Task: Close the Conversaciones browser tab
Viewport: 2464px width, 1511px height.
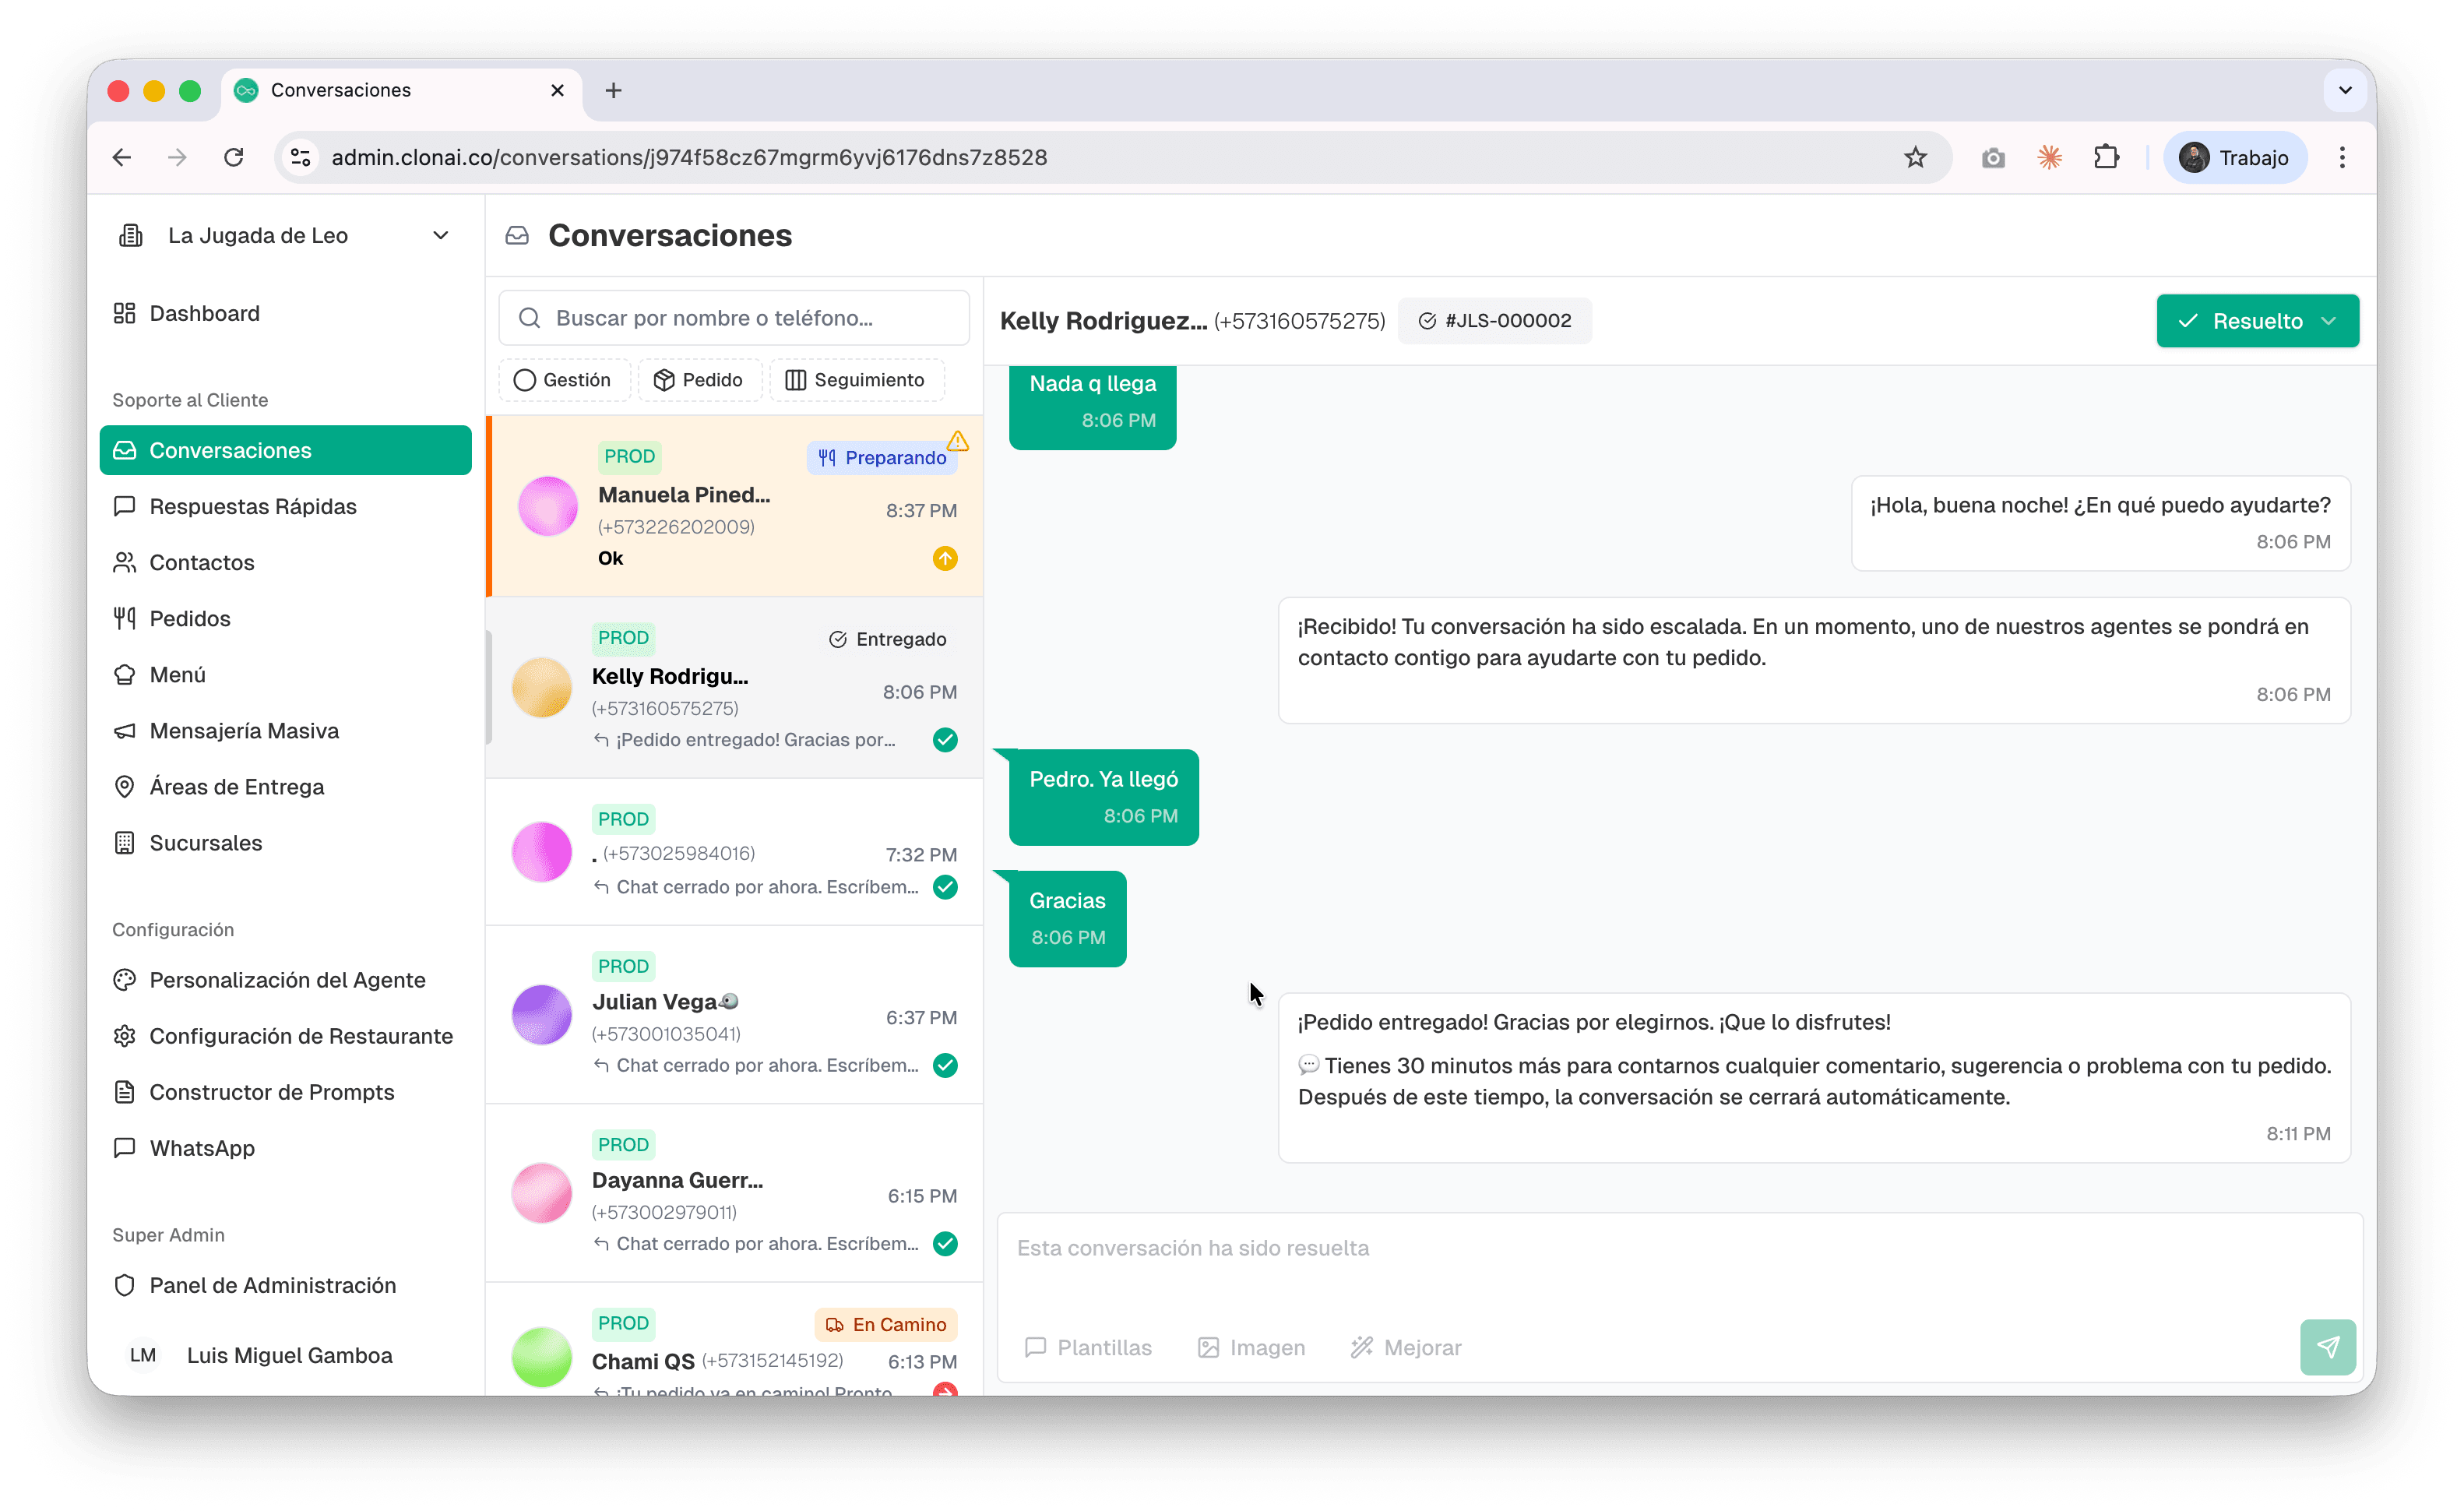Action: 557,90
